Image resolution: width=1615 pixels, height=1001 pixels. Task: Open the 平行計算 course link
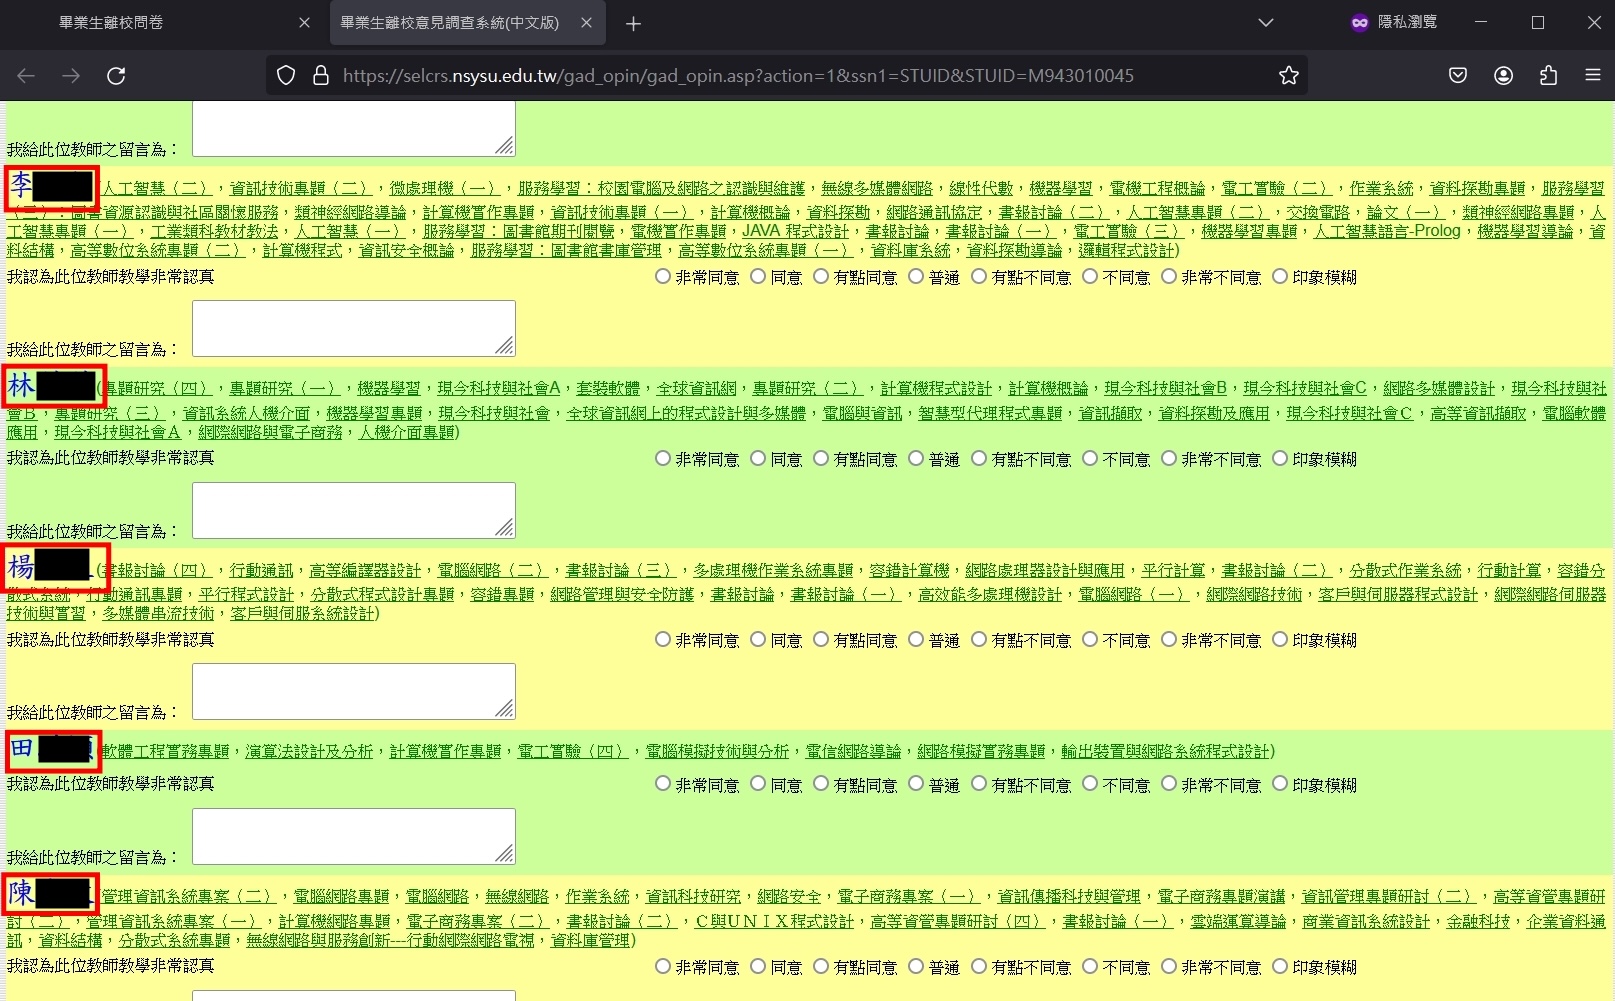pos(1173,570)
